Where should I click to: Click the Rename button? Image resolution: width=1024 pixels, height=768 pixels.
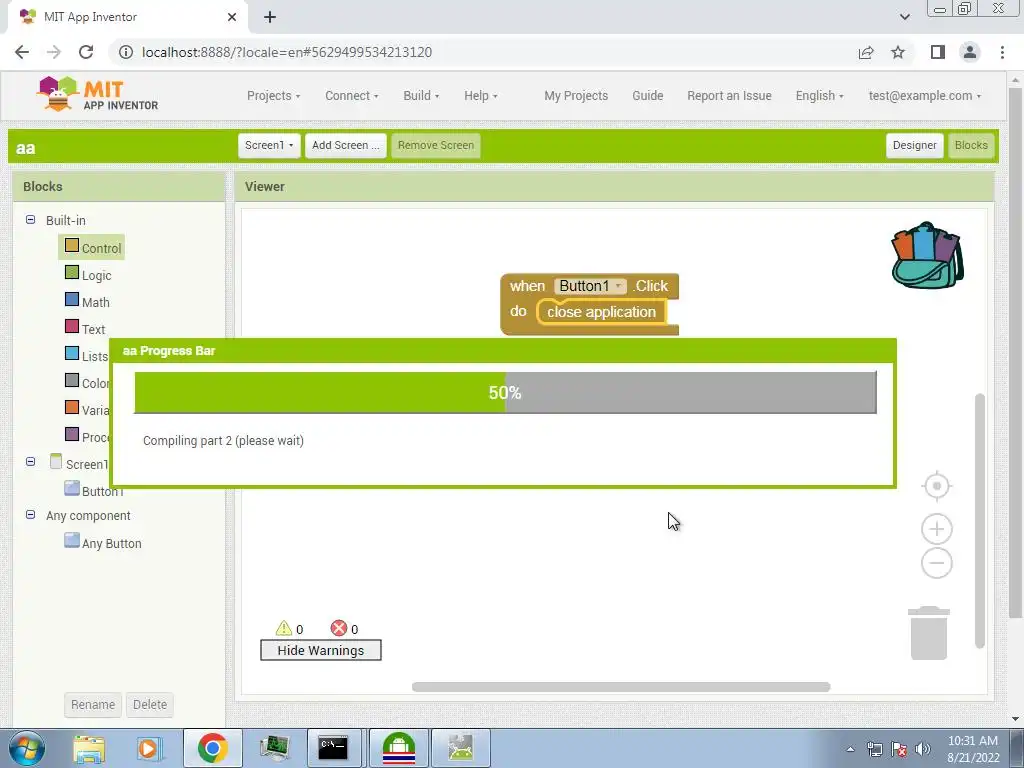point(93,704)
